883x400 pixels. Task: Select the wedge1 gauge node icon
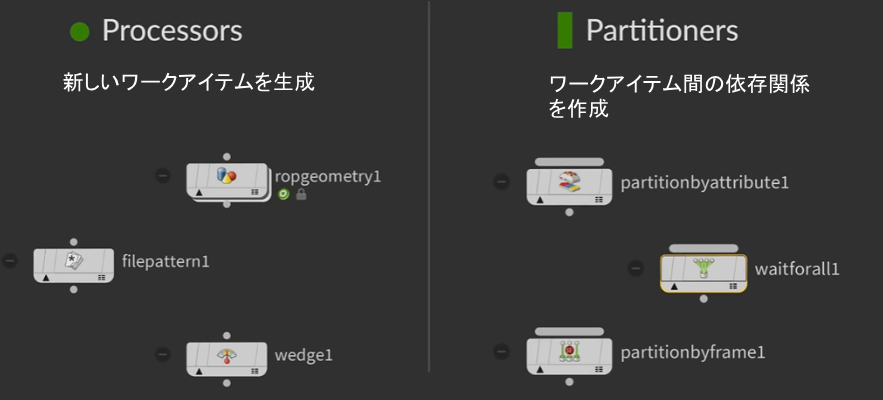coord(226,355)
